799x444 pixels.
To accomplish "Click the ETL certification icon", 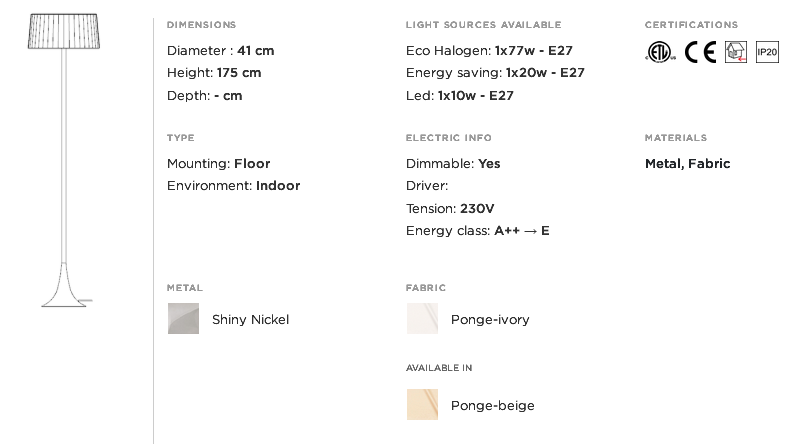I will (x=660, y=52).
